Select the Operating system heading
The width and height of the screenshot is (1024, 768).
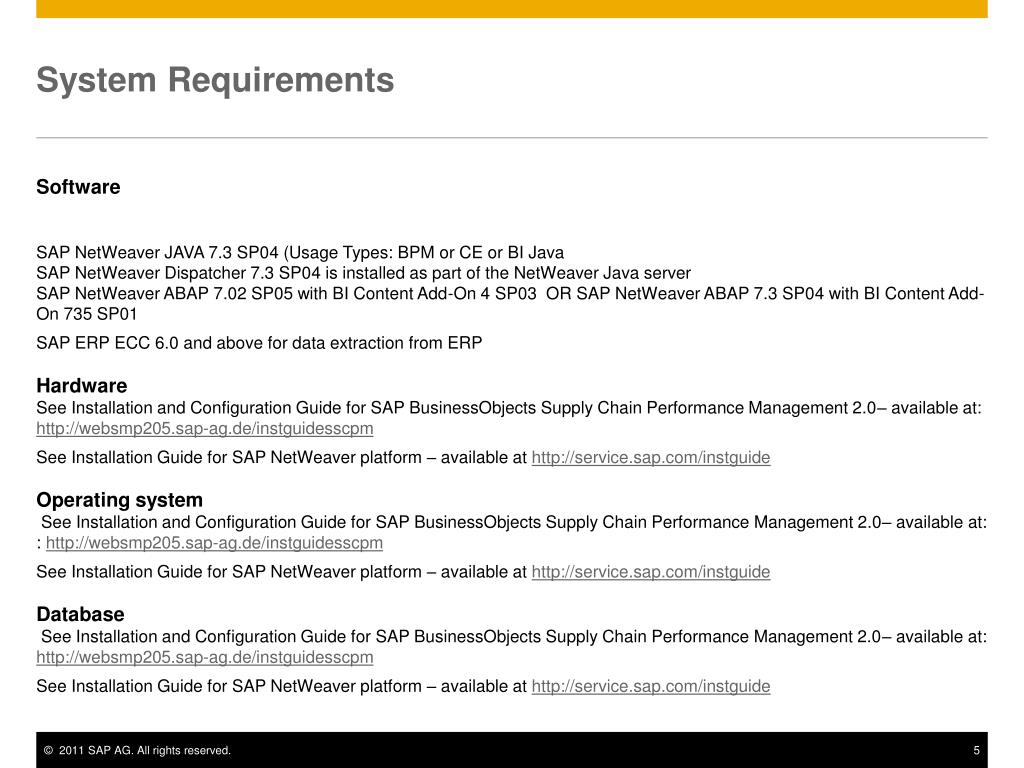[120, 500]
